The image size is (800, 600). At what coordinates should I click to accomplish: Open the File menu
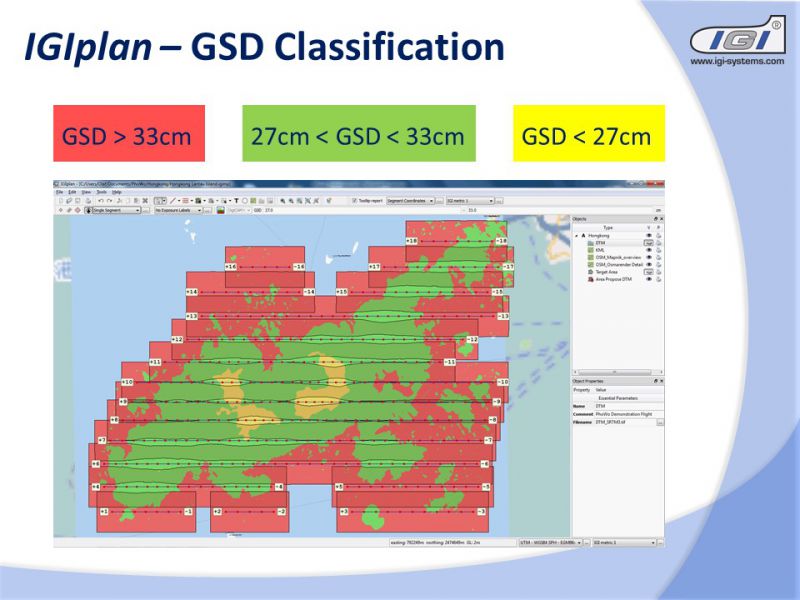click(60, 192)
